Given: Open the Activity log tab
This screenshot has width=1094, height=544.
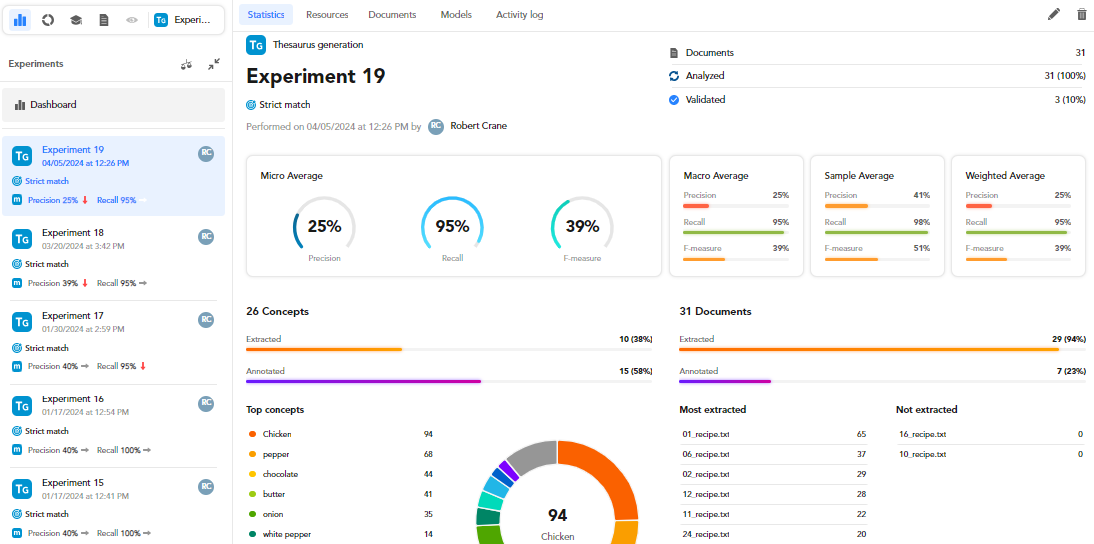Looking at the screenshot, I should coord(519,15).
